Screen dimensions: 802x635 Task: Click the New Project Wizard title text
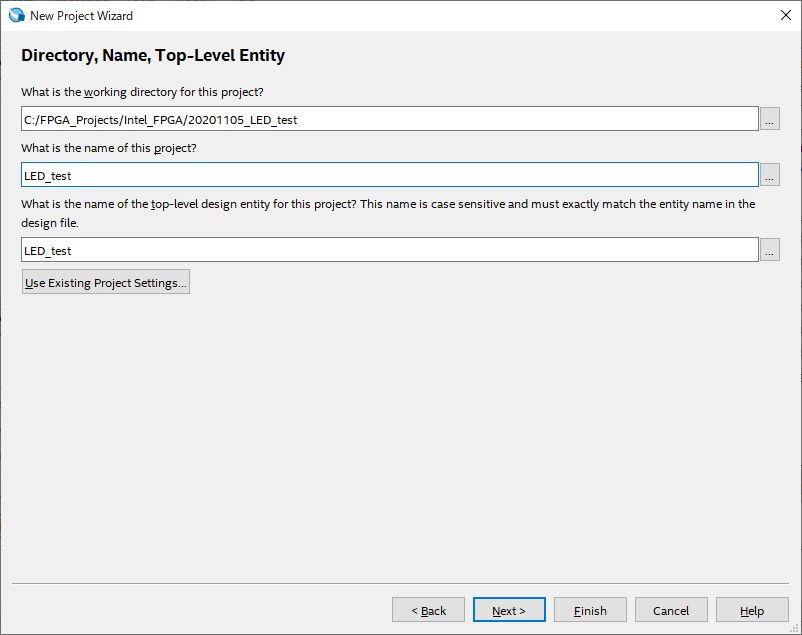click(81, 15)
